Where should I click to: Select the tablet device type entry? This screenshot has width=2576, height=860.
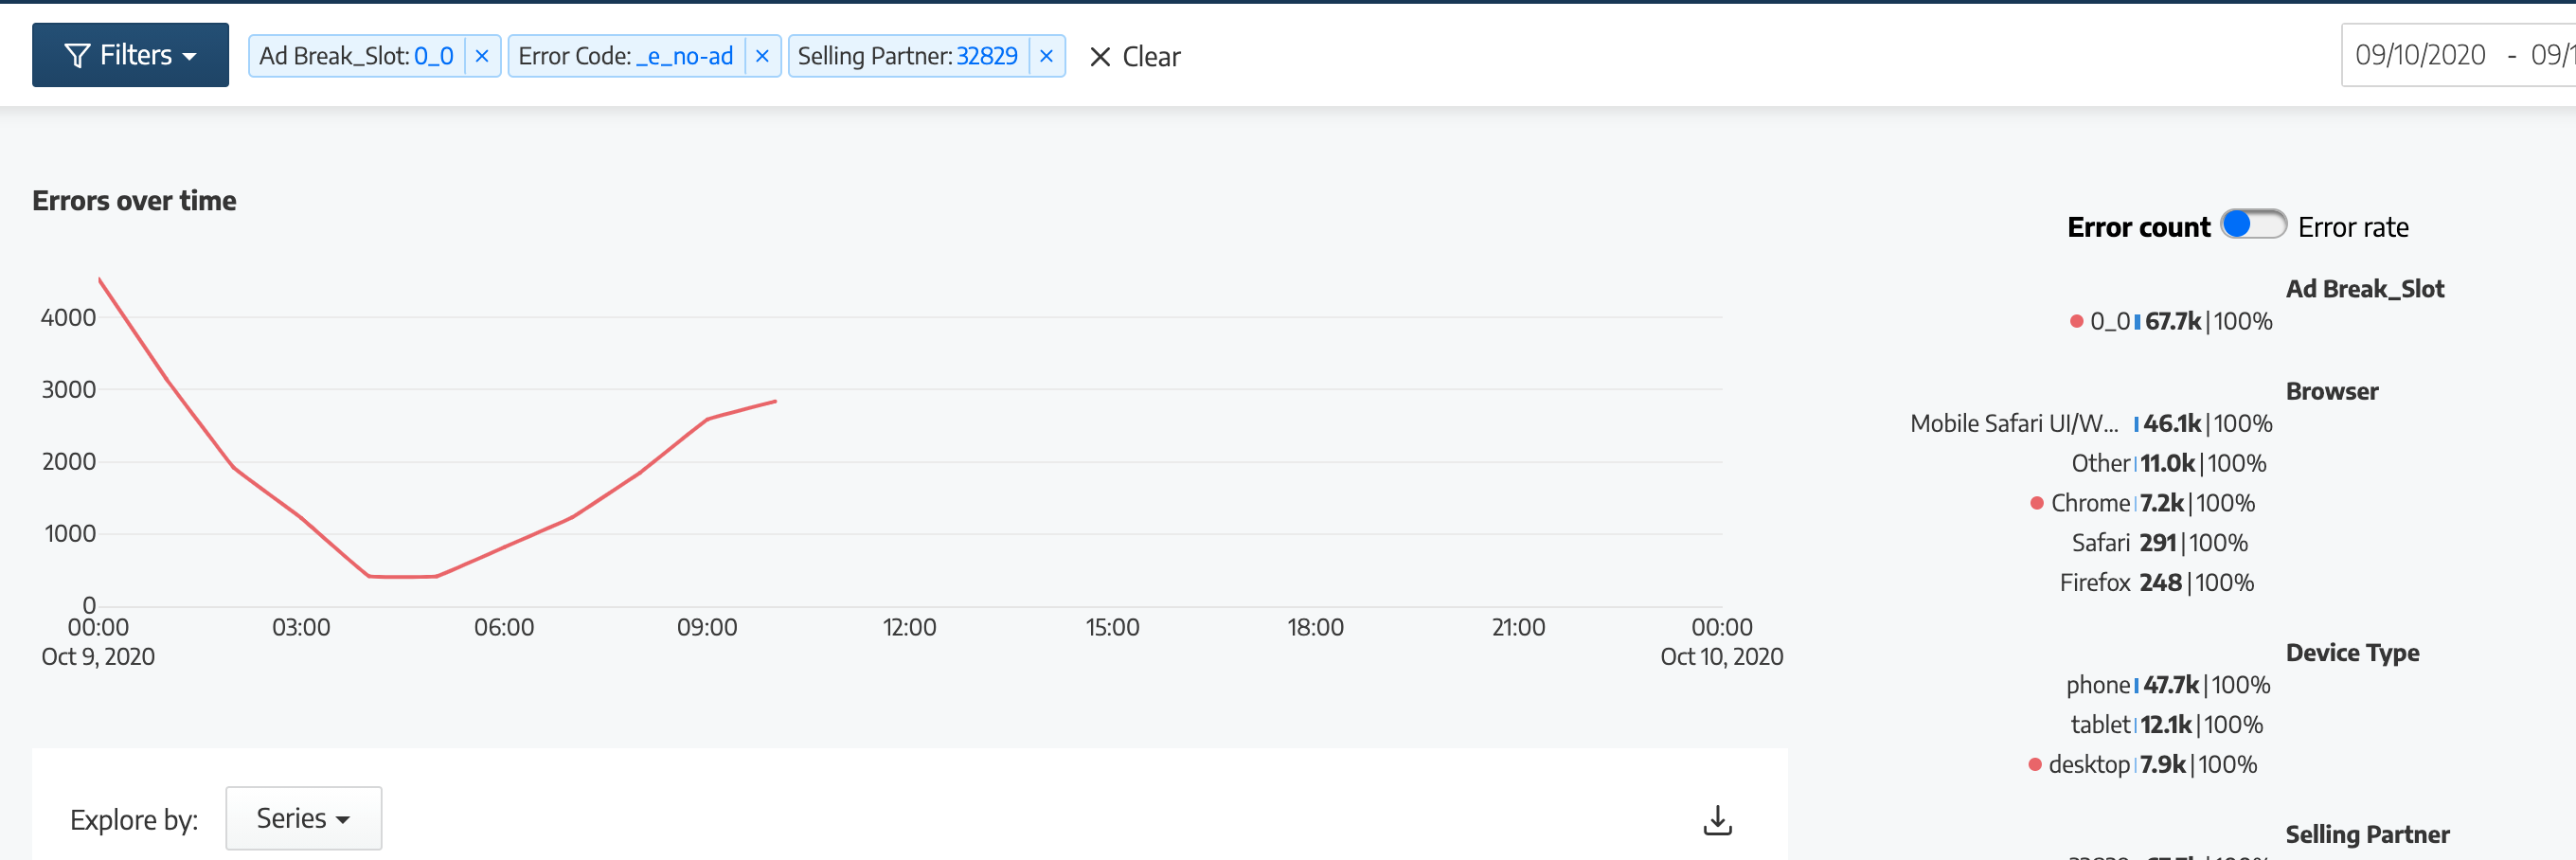[x=2100, y=725]
